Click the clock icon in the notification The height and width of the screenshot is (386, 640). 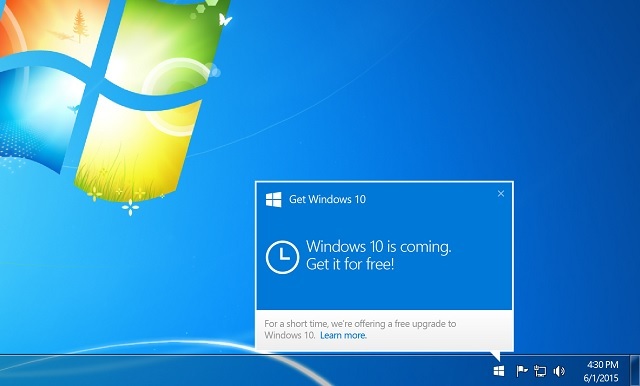[x=282, y=257]
